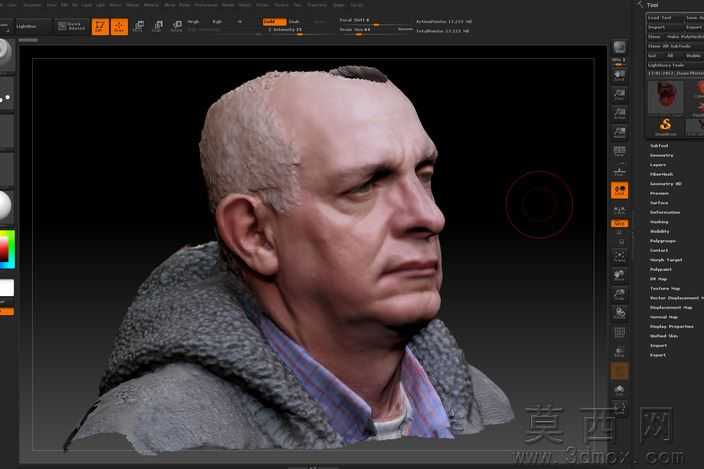Image resolution: width=704 pixels, height=469 pixels.
Task: Expand the Geometry sub-palette
Action: tap(661, 155)
